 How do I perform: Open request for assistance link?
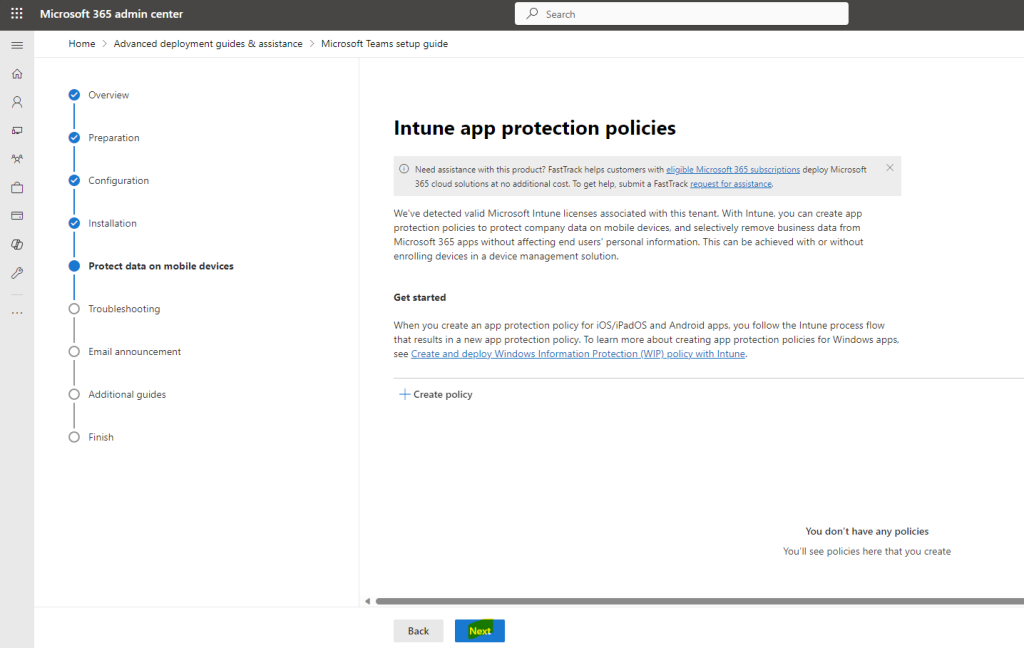coord(731,184)
